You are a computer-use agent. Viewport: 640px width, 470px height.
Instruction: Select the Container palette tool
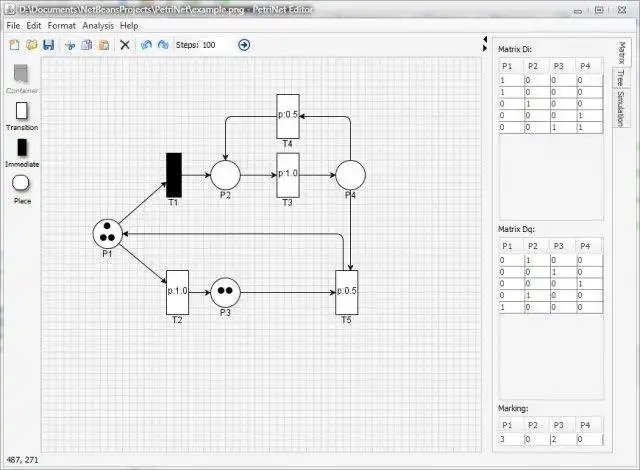pos(22,79)
